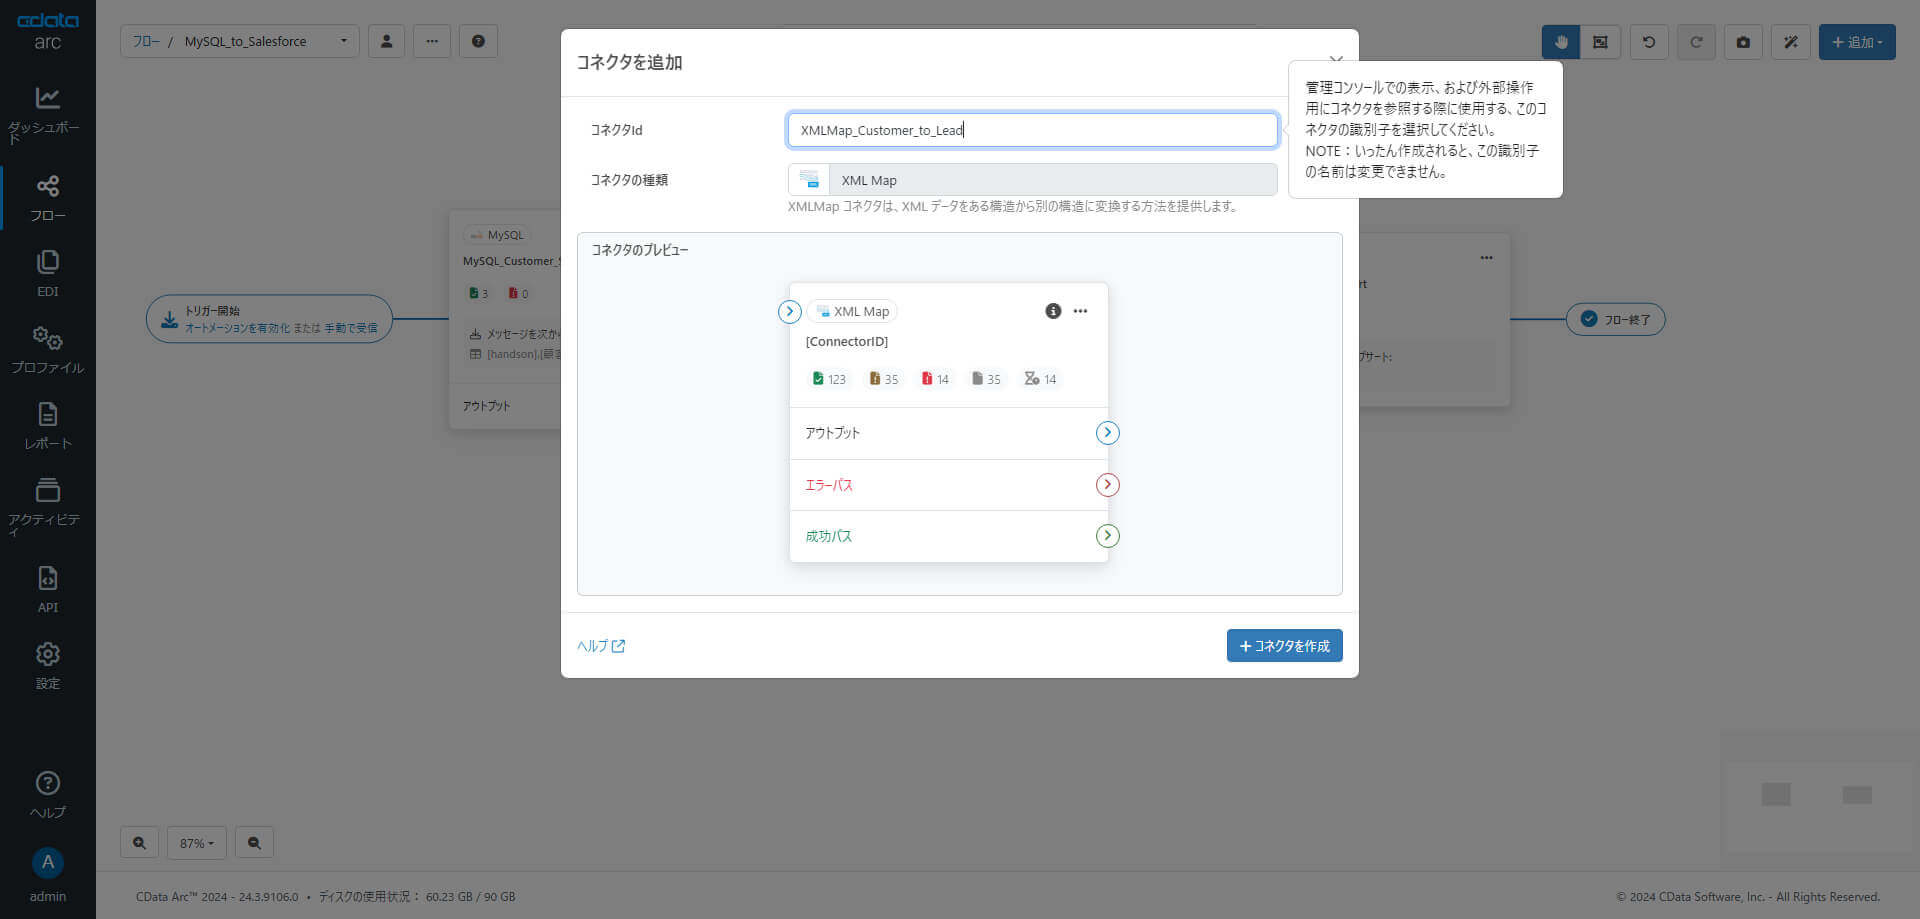This screenshot has height=919, width=1920.
Task: Open the ダッシュボード dashboard in sidebar
Action: pyautogui.click(x=47, y=114)
